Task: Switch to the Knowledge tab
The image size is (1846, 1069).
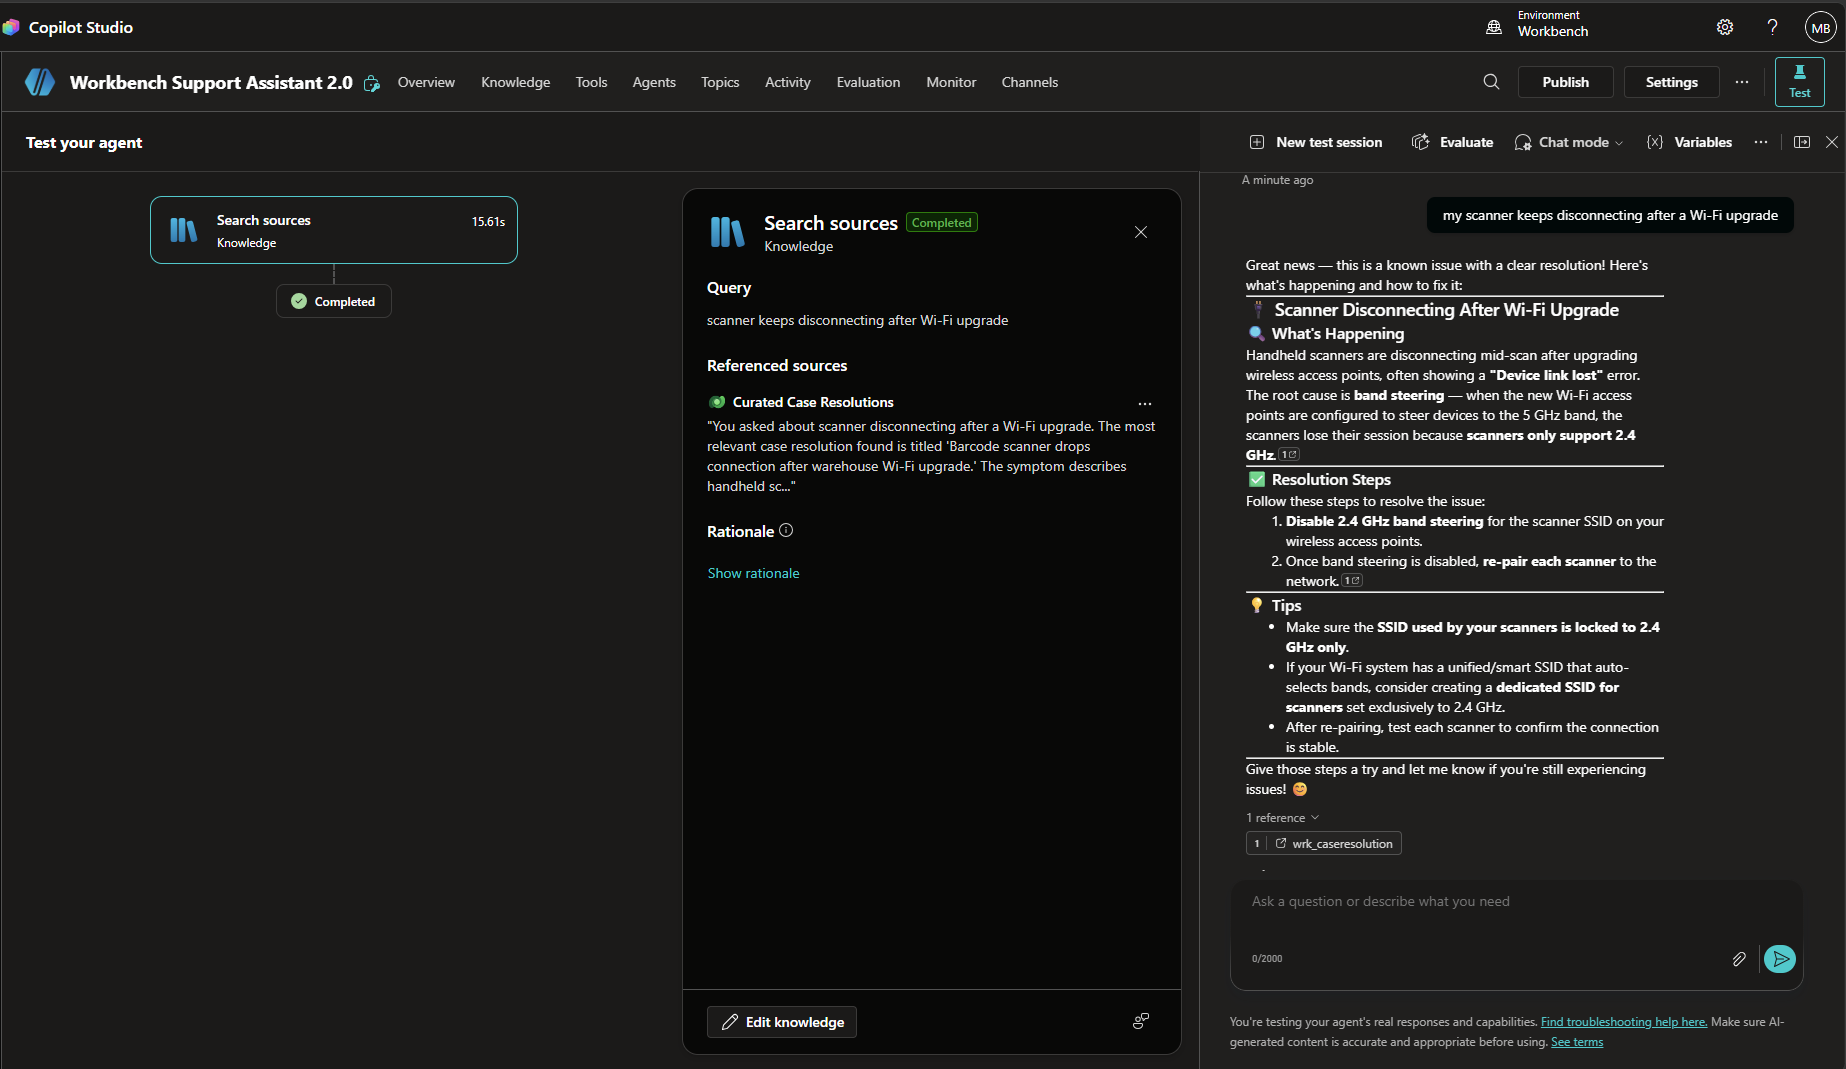Action: [515, 82]
